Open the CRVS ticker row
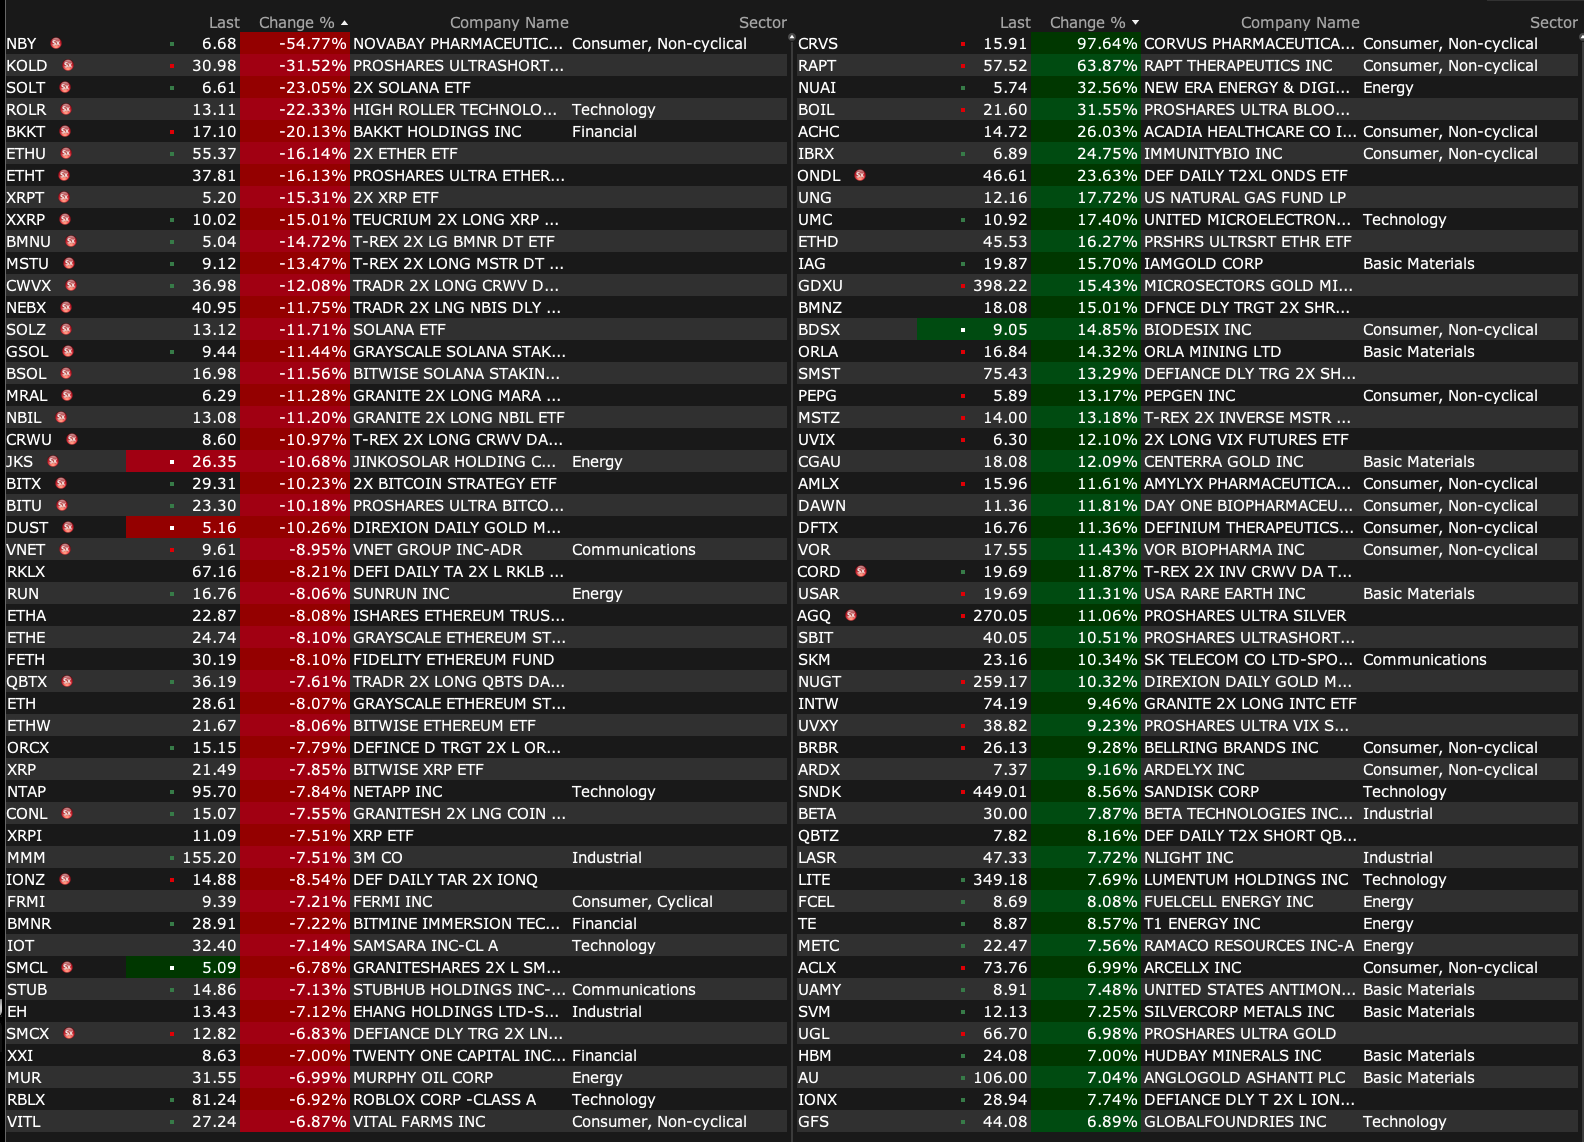1584x1142 pixels. pos(818,44)
